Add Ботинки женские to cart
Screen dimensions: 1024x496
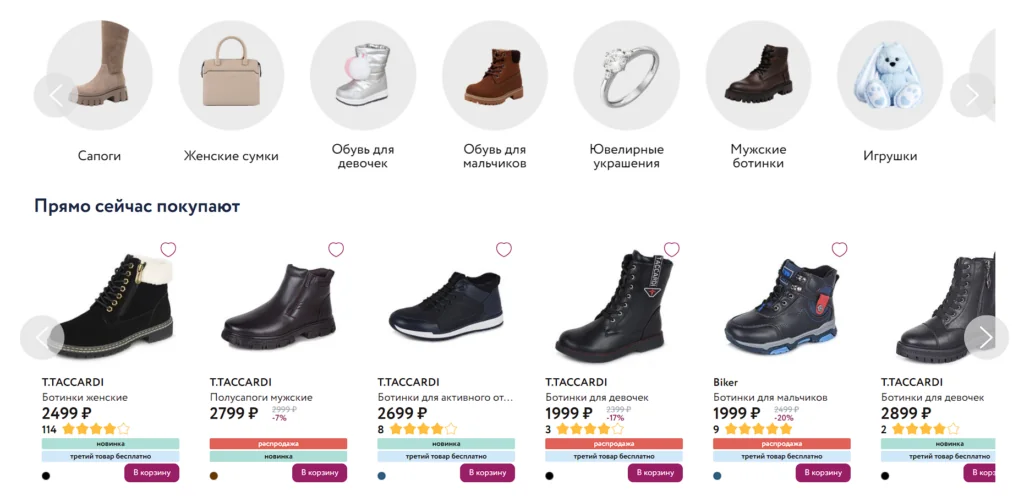tap(152, 473)
